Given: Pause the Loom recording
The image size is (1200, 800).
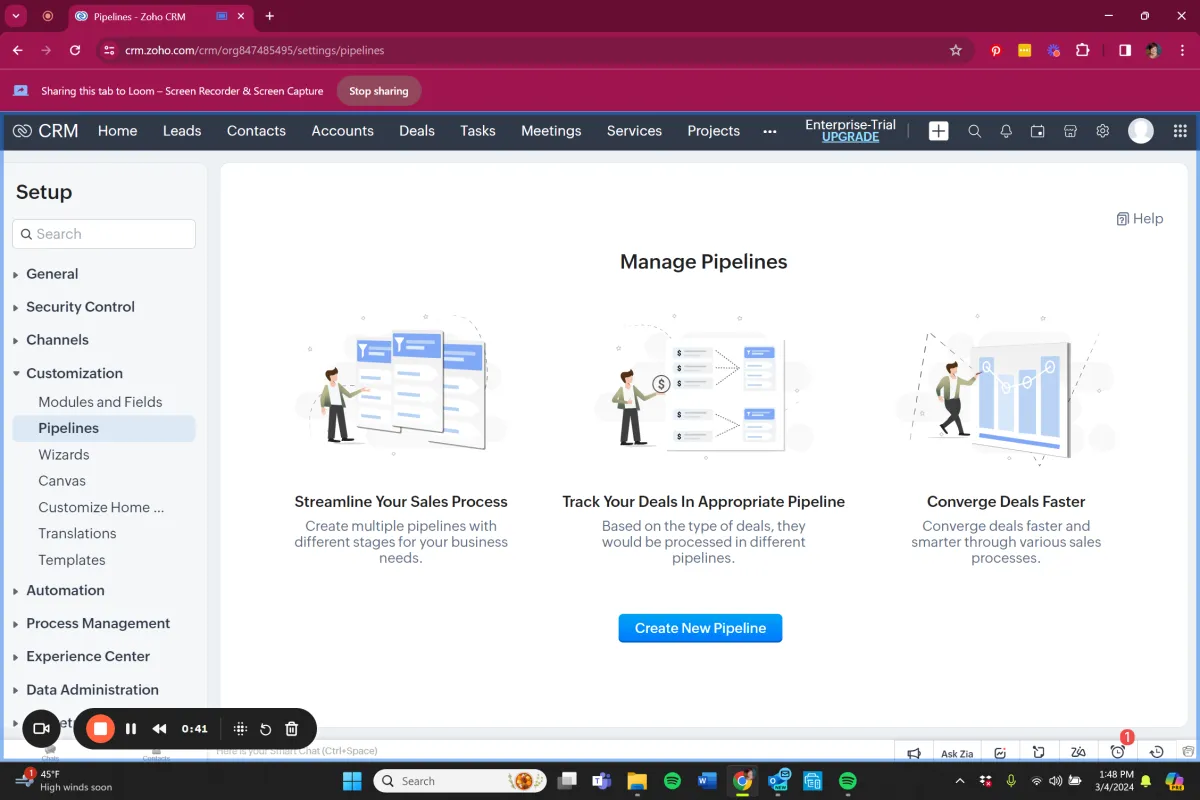Looking at the screenshot, I should point(131,729).
